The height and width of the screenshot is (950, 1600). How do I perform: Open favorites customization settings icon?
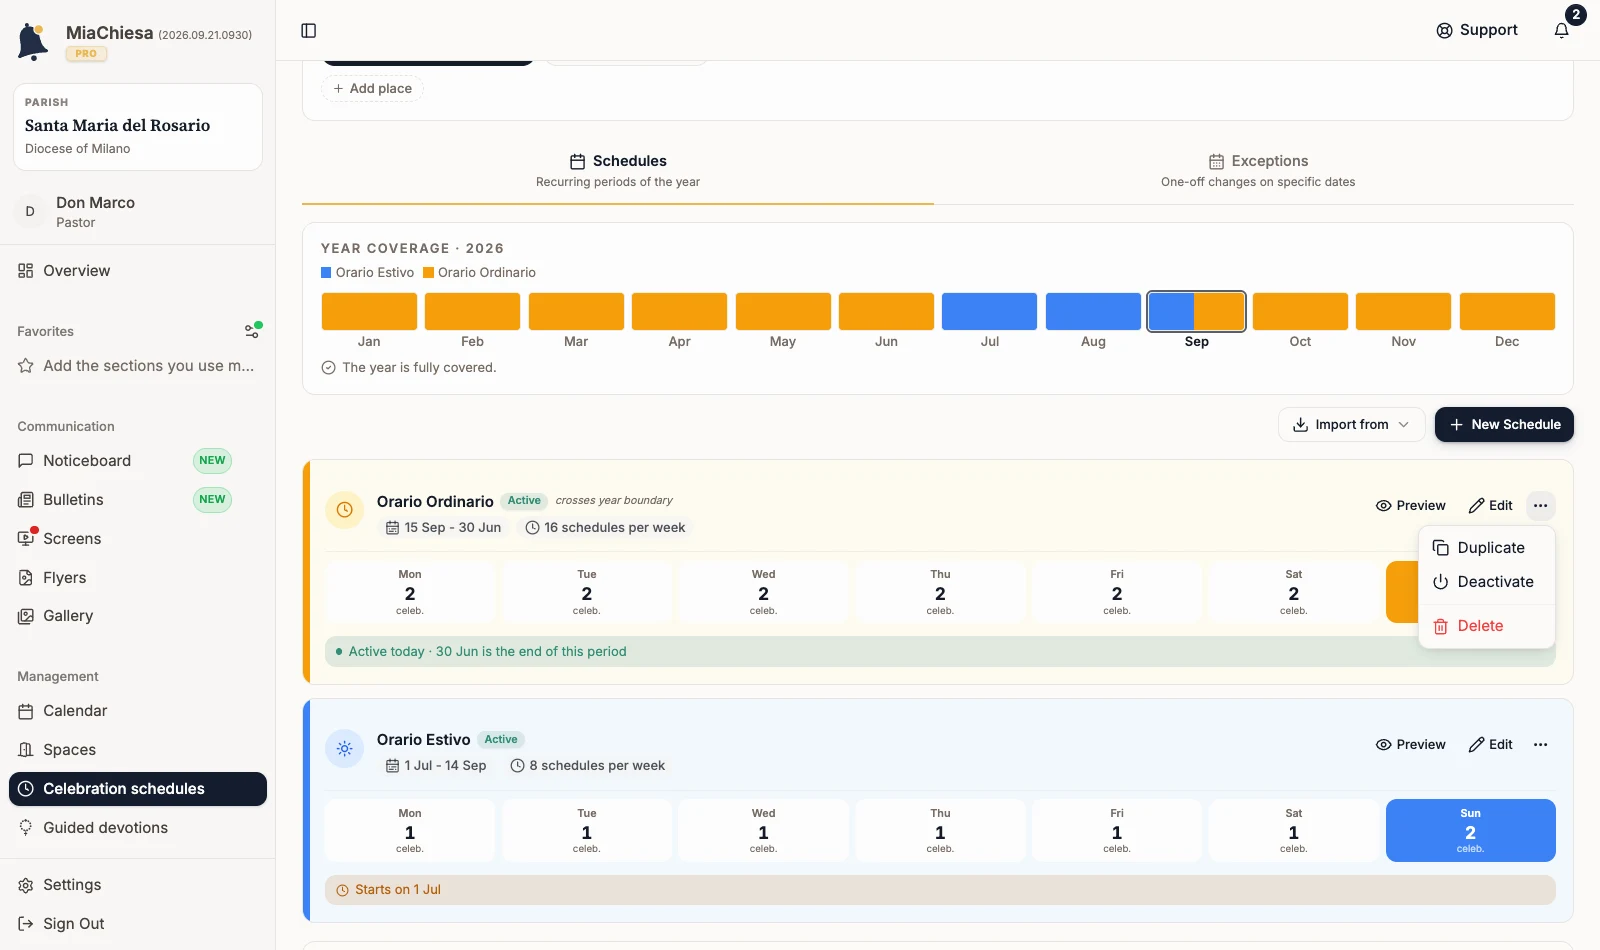pos(253,330)
